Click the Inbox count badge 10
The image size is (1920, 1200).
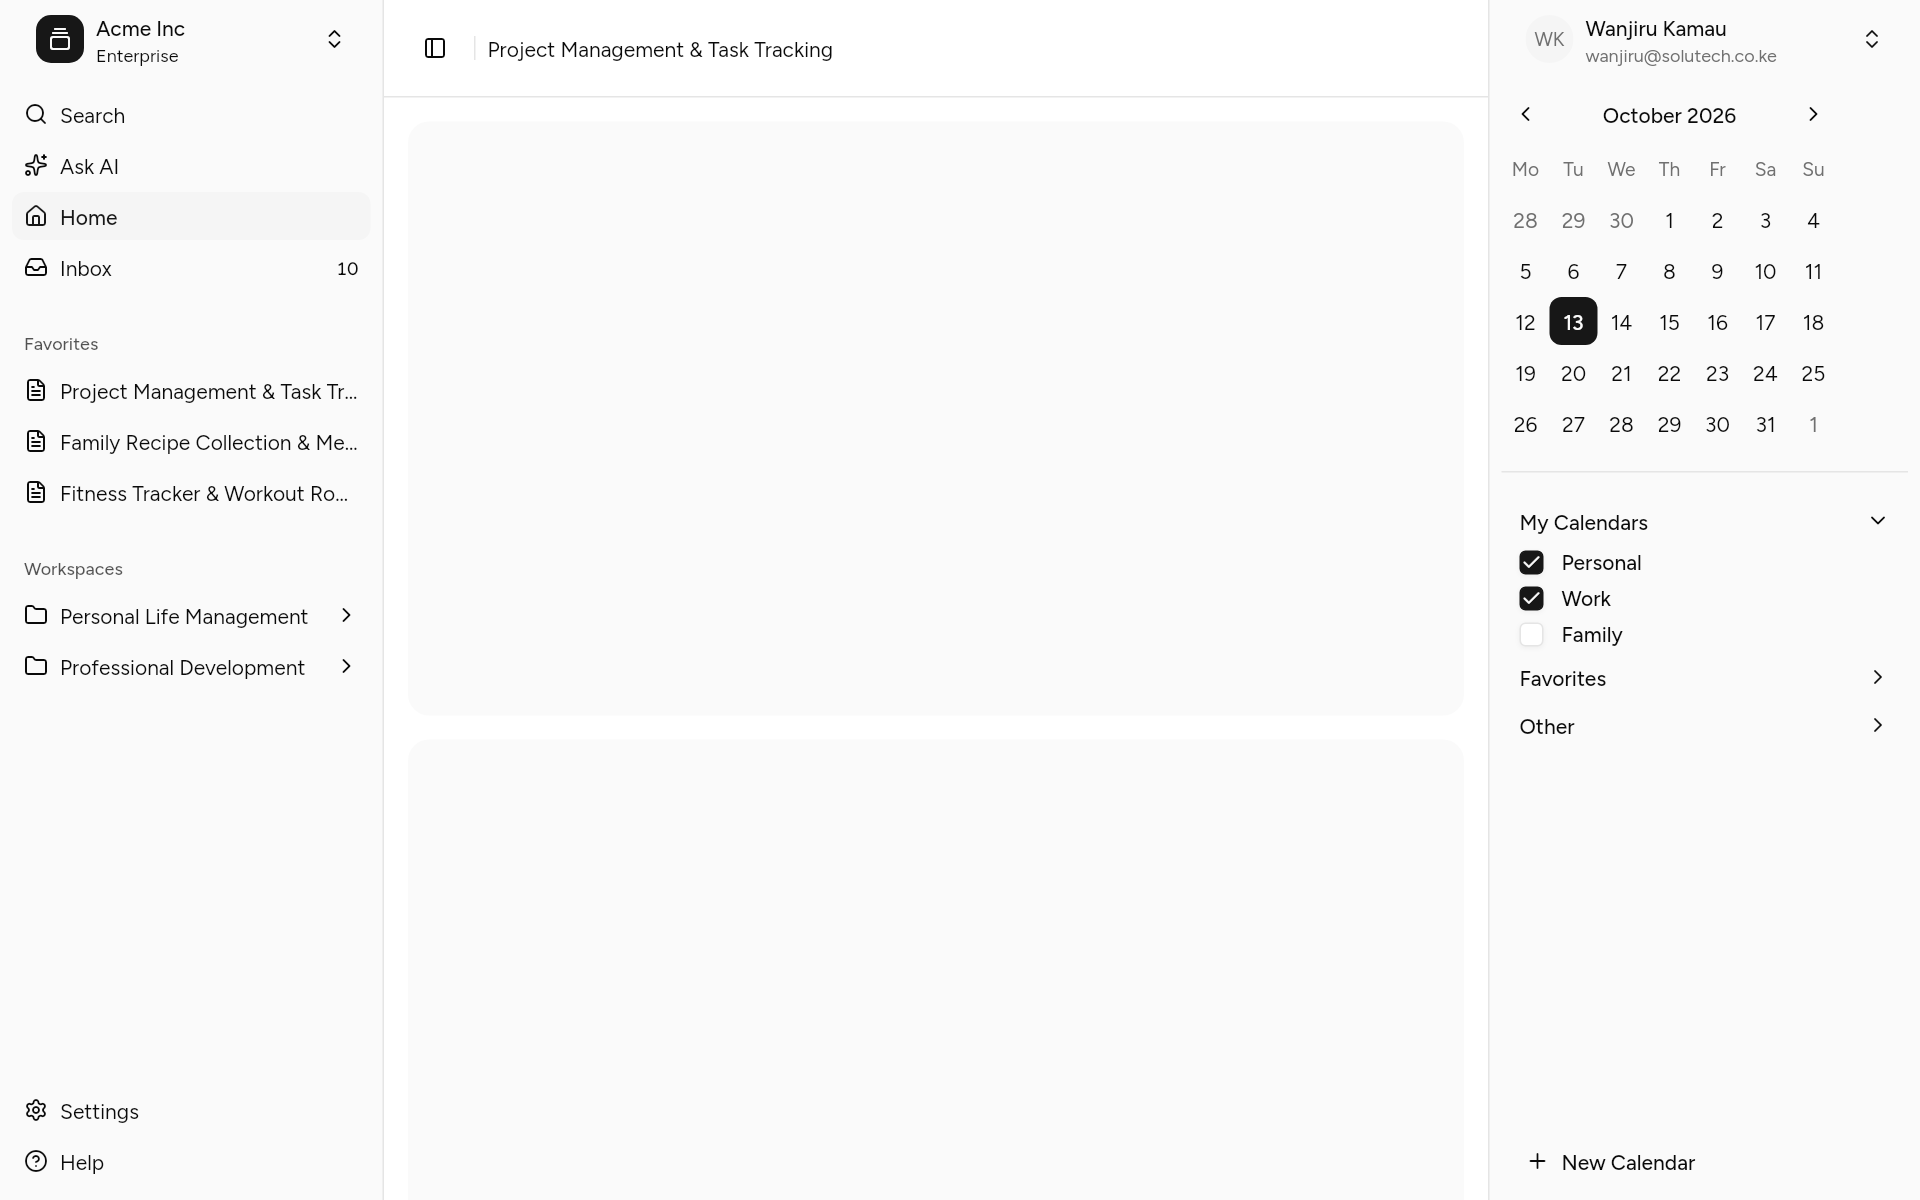[347, 268]
